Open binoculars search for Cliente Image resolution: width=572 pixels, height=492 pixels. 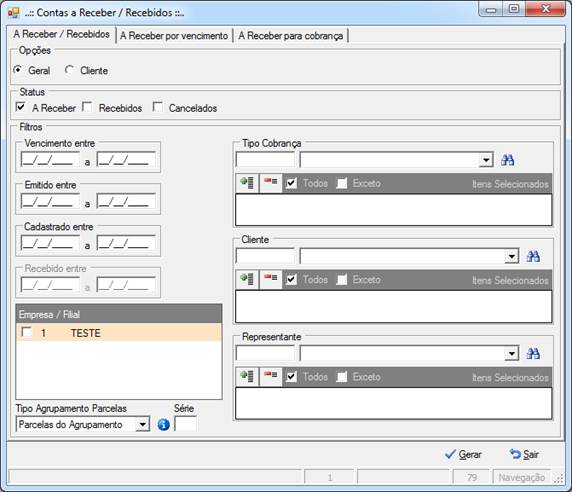coord(533,256)
